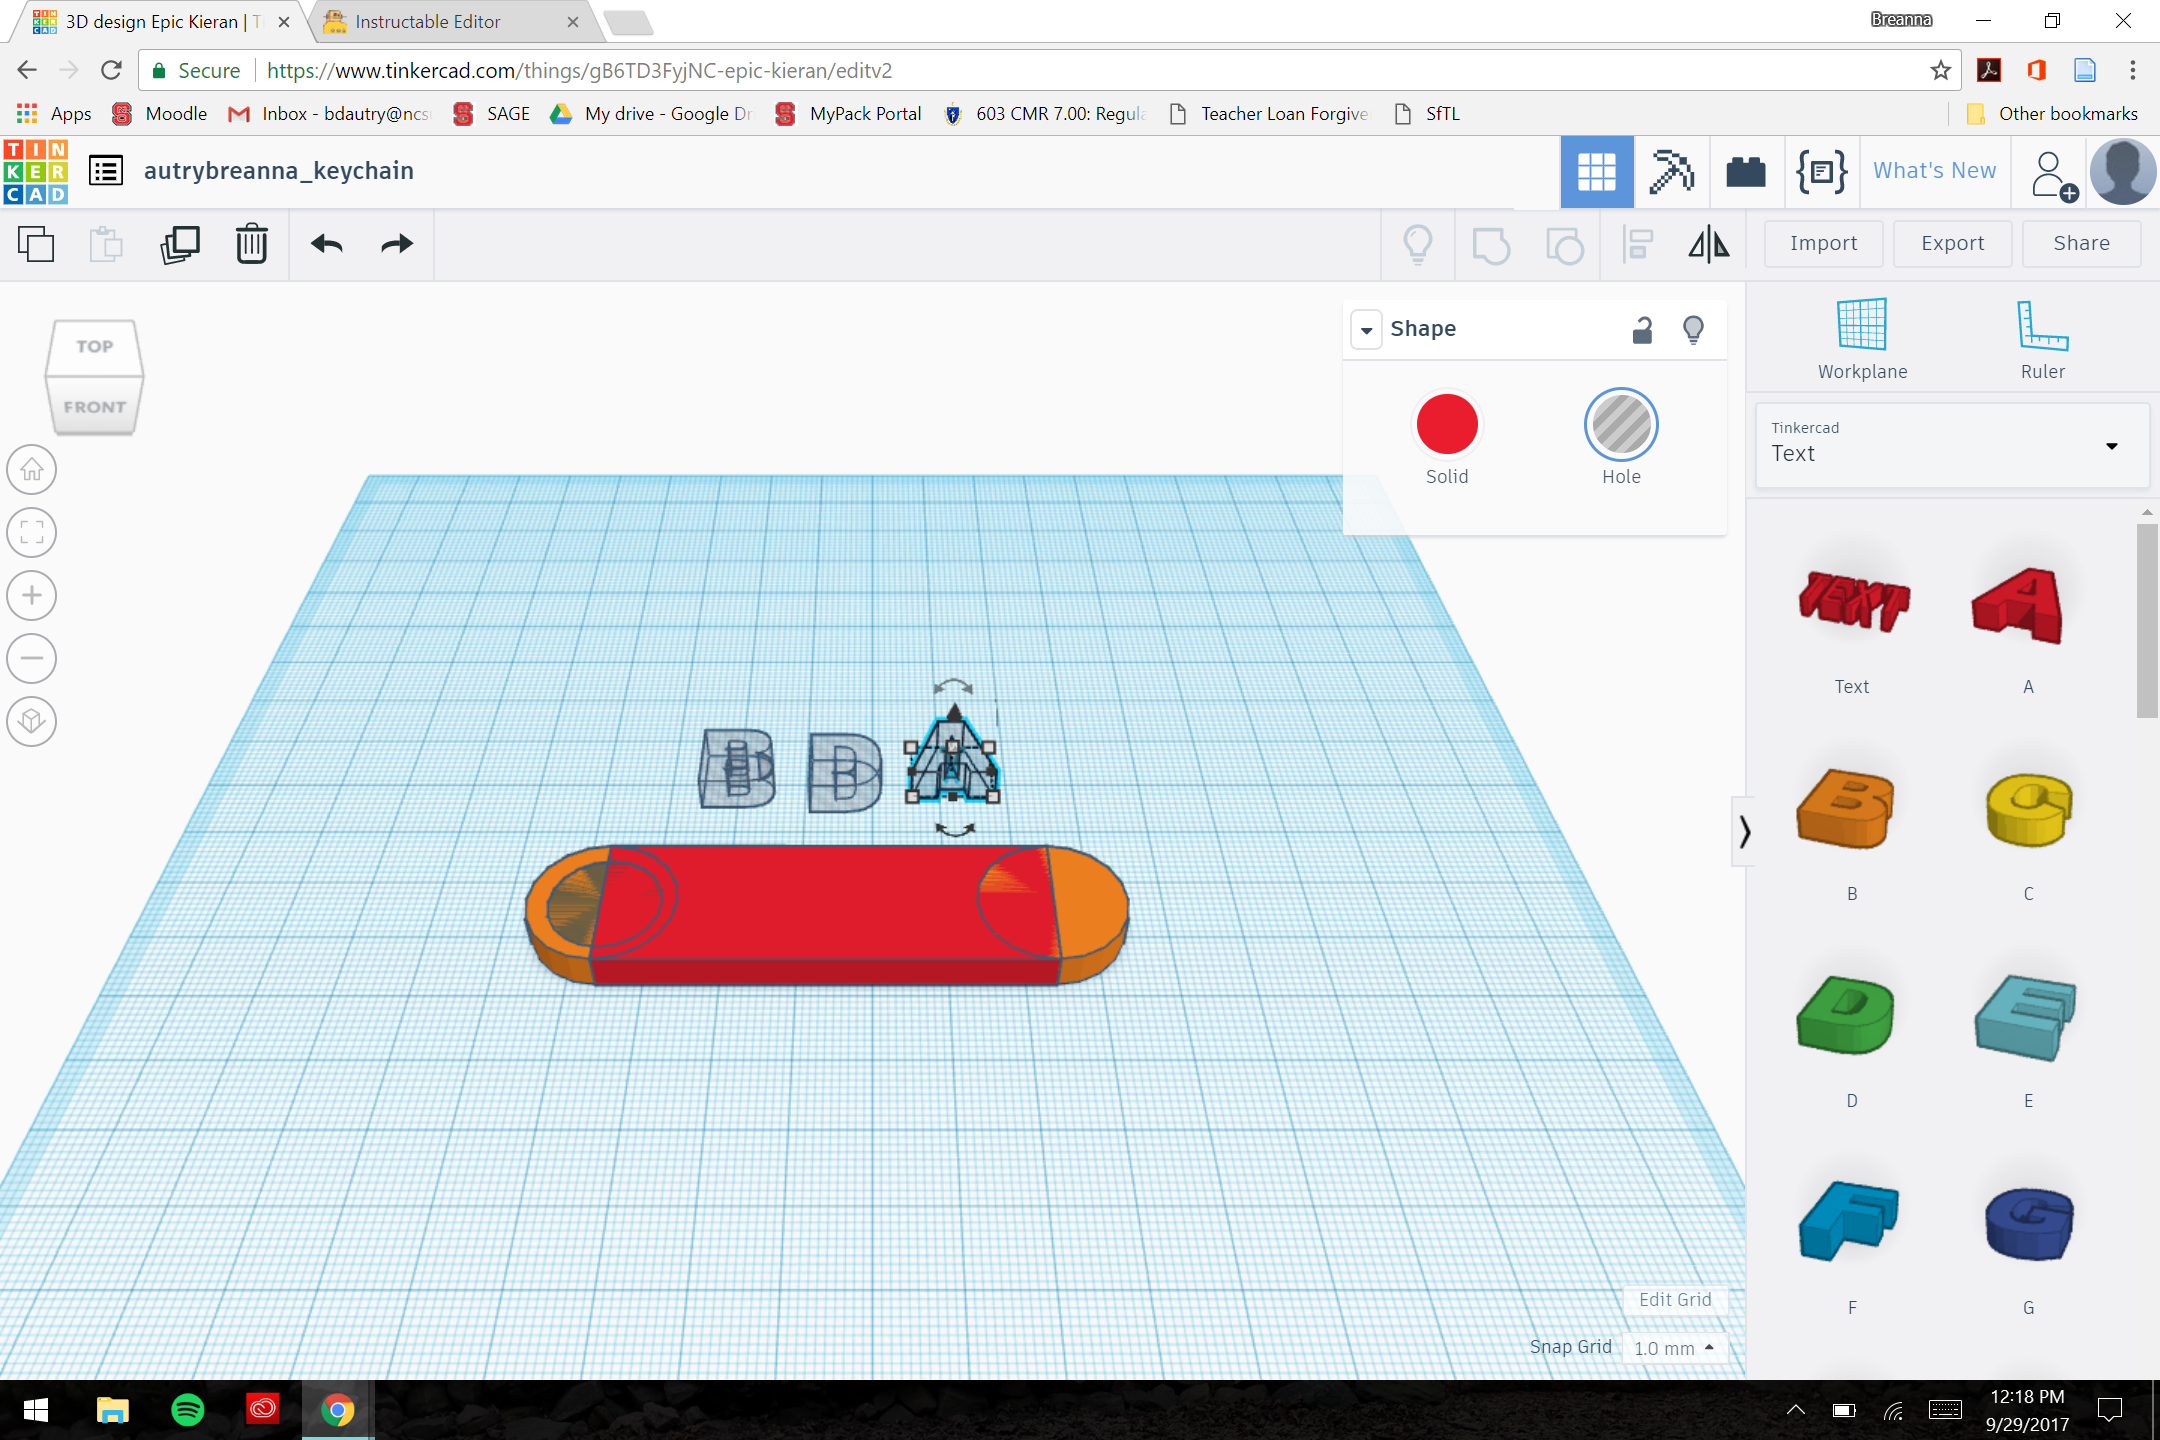Screen dimensions: 2160x1440
Task: Click the Duplicate tool icon
Action: (x=180, y=244)
